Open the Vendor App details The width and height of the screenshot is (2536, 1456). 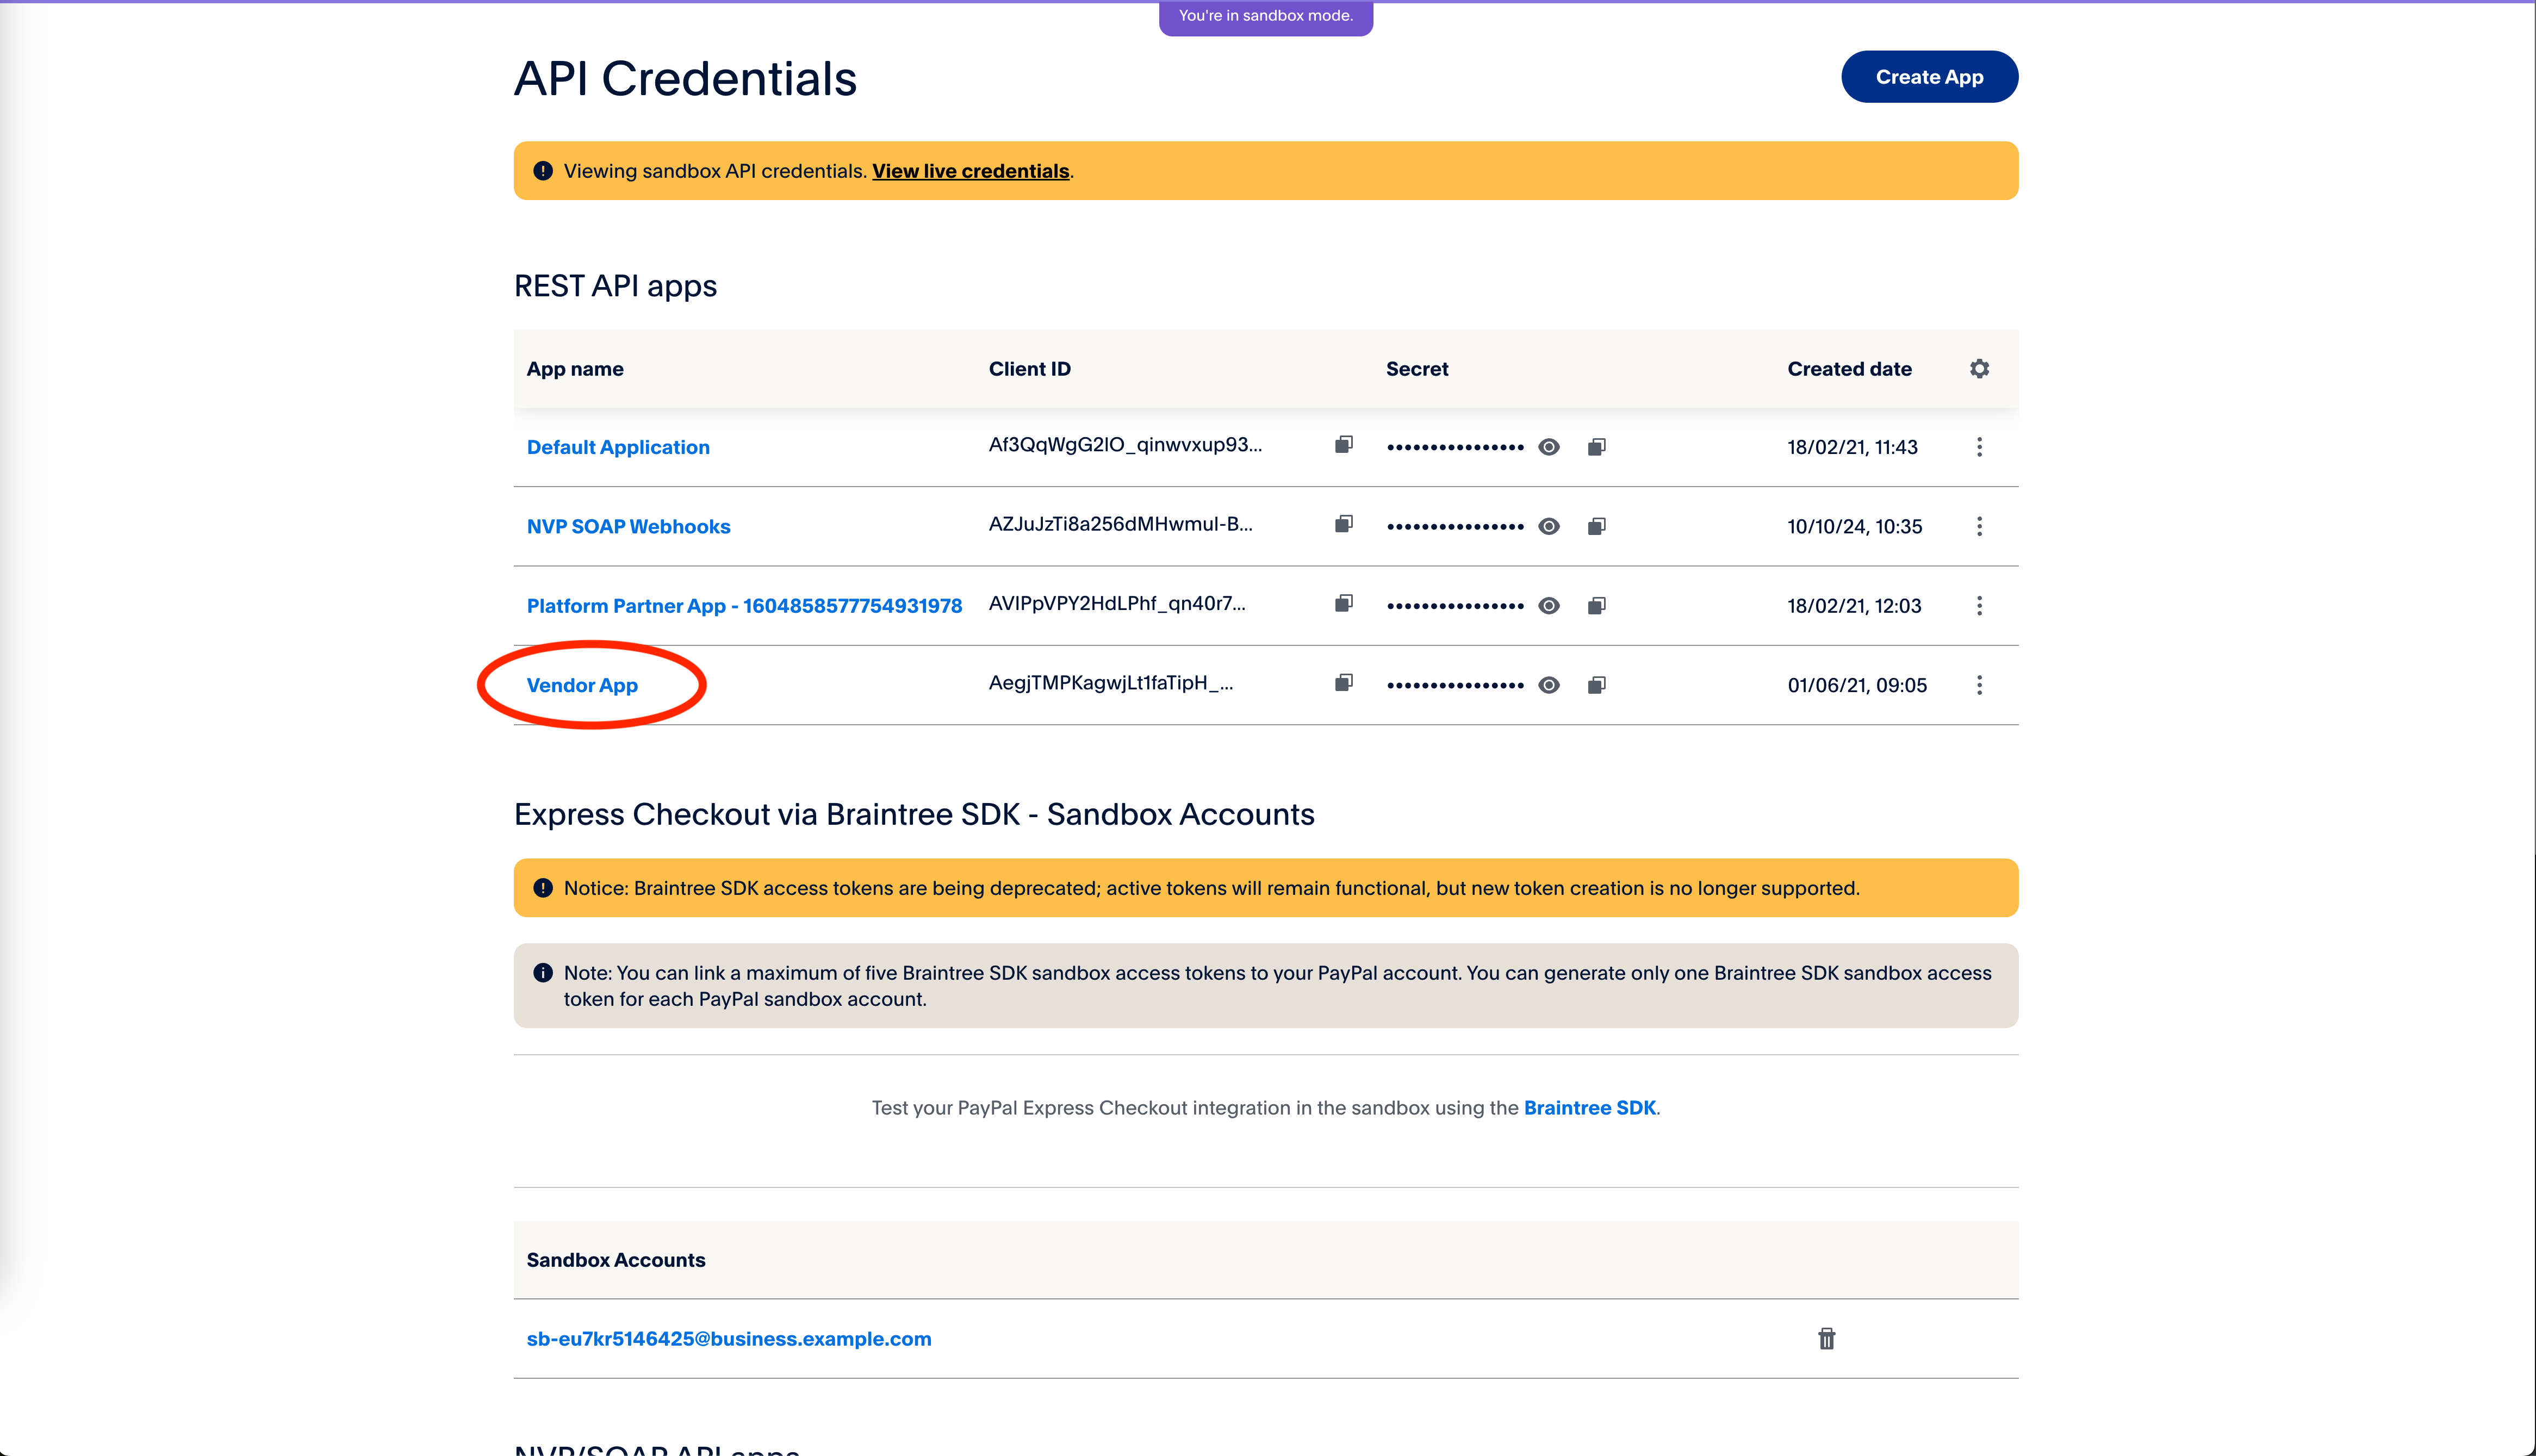[x=582, y=686]
